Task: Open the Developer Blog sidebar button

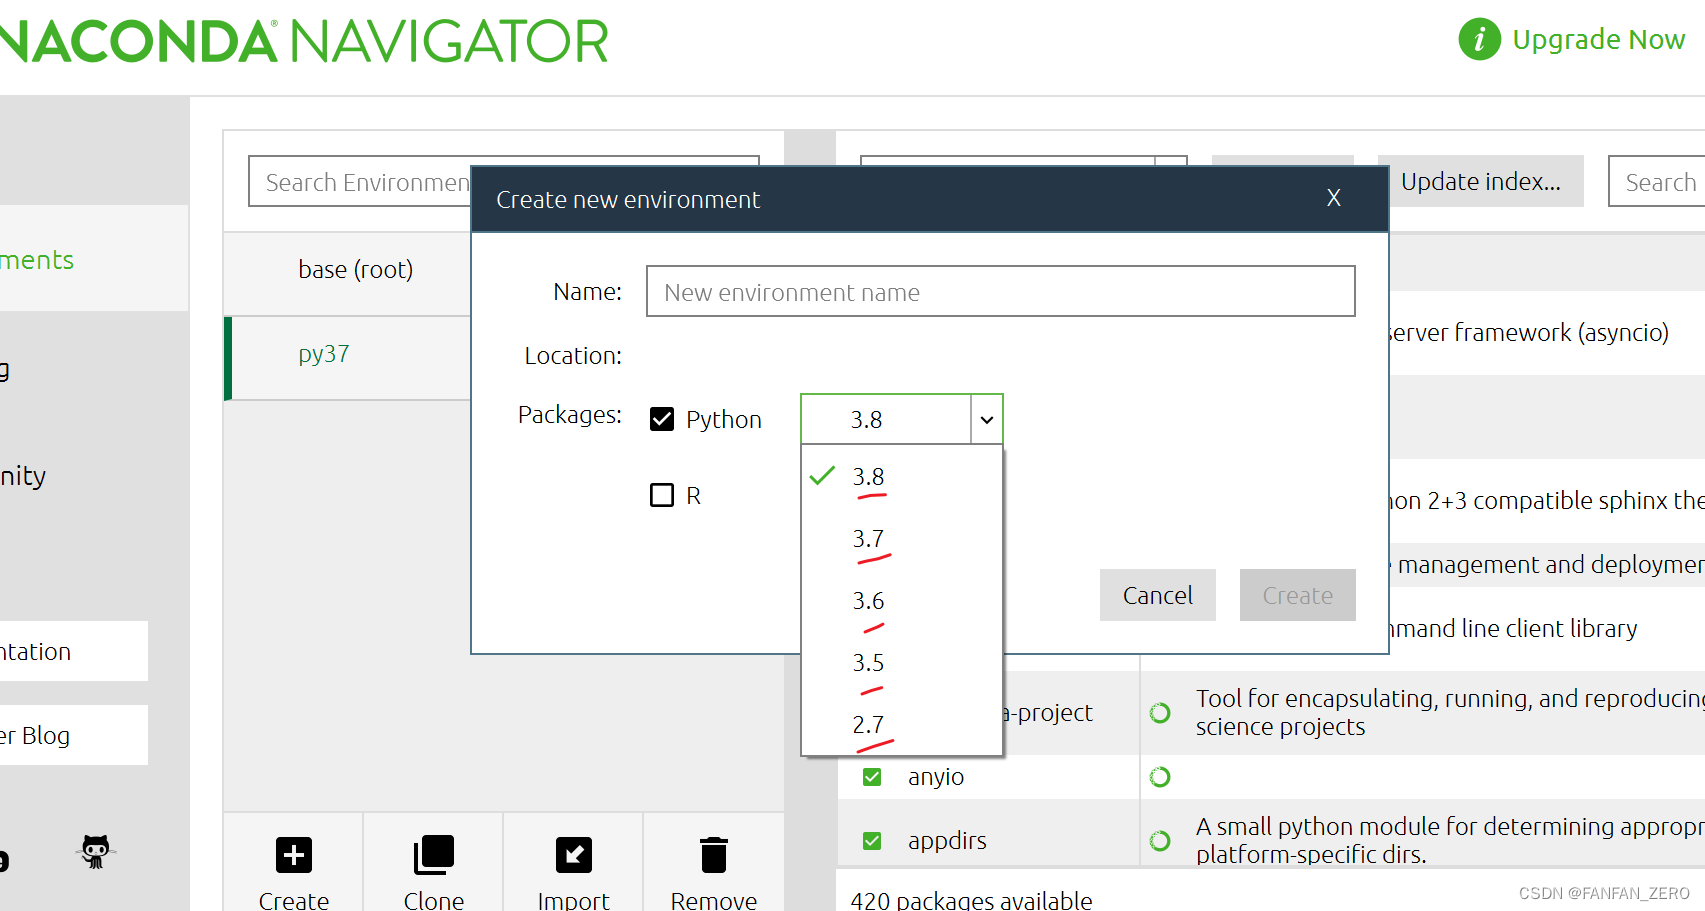Action: [x=74, y=735]
